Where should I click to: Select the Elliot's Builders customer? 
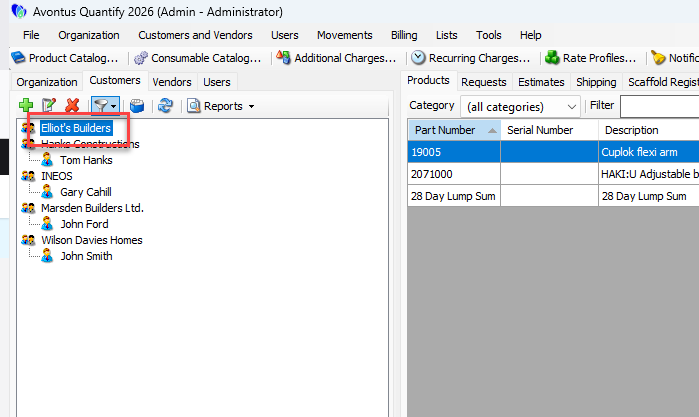coord(76,128)
